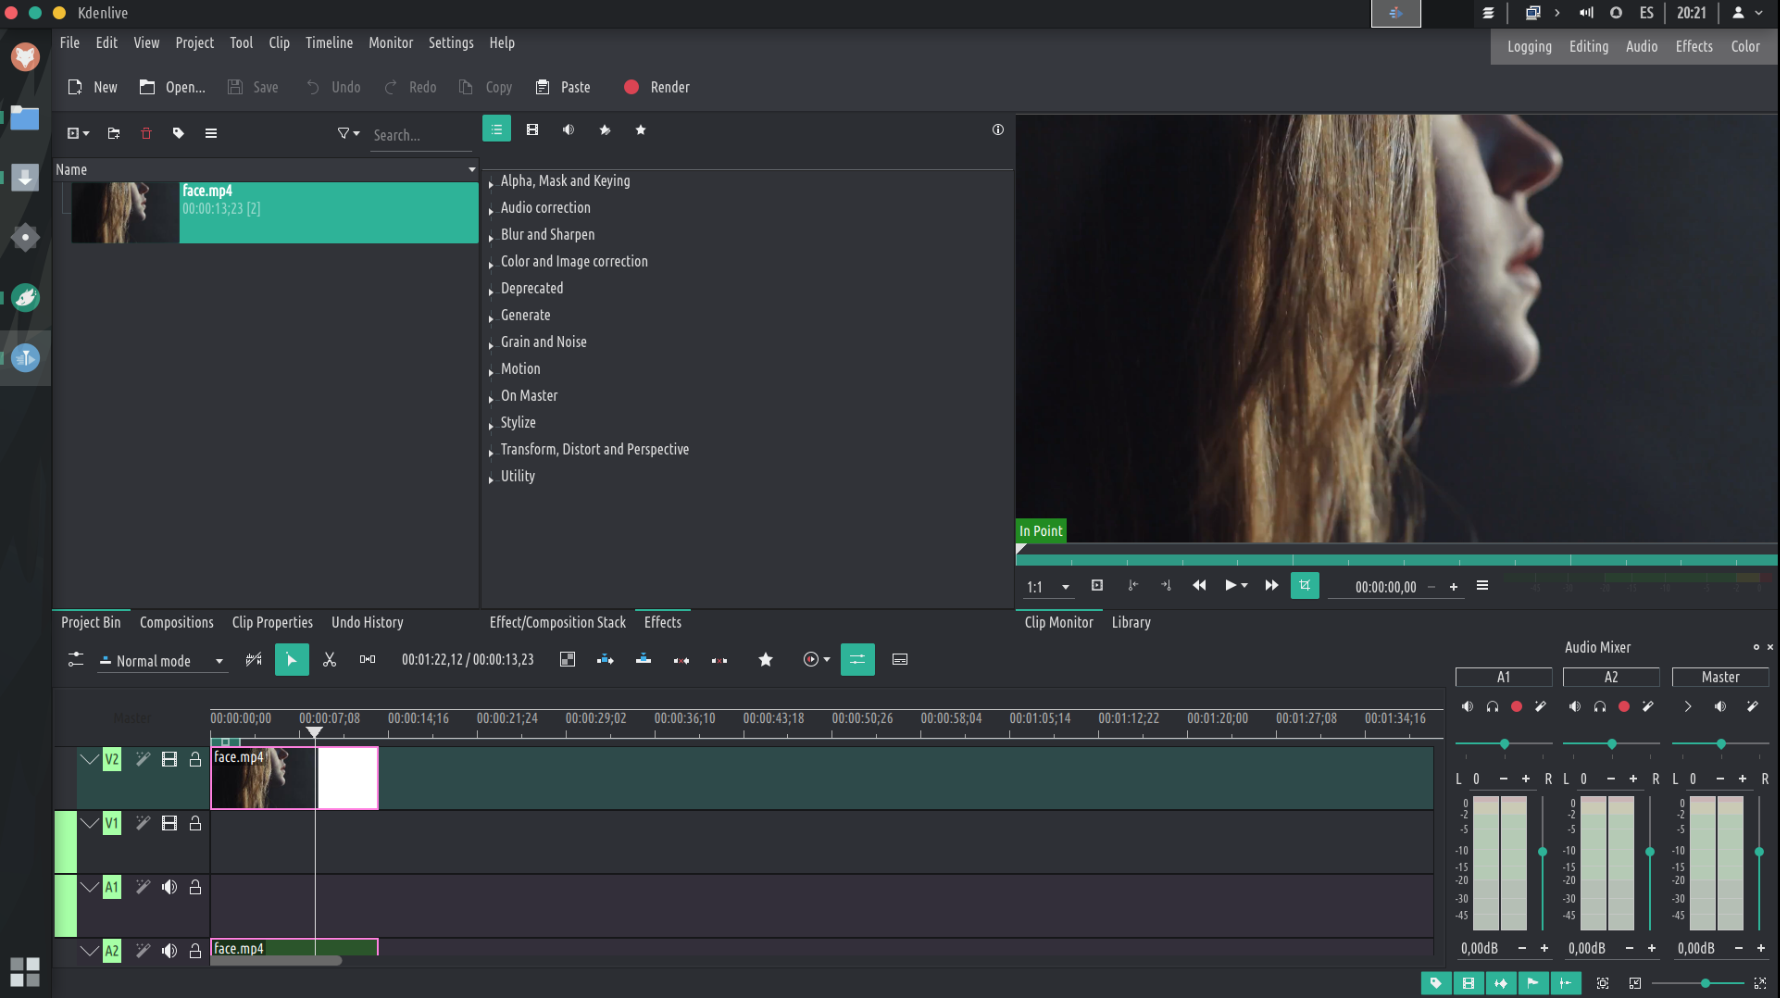This screenshot has width=1780, height=998.
Task: Open the Normal mode dropdown
Action: point(161,661)
